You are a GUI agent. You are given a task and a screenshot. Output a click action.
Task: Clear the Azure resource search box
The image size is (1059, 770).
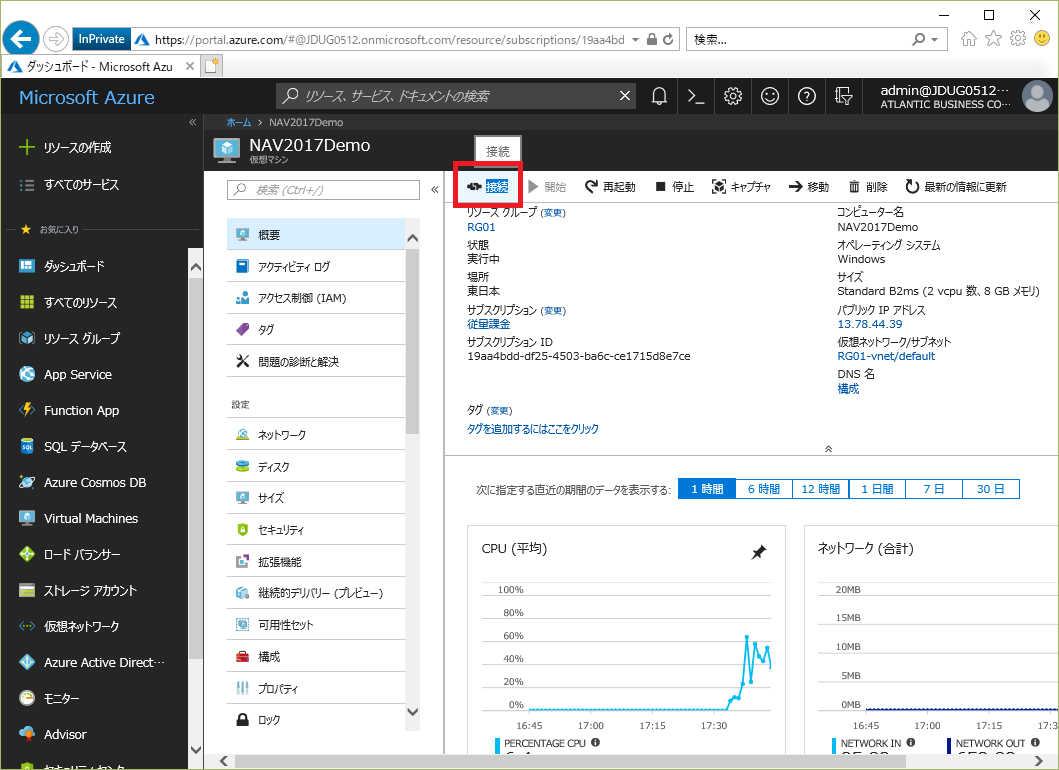625,96
